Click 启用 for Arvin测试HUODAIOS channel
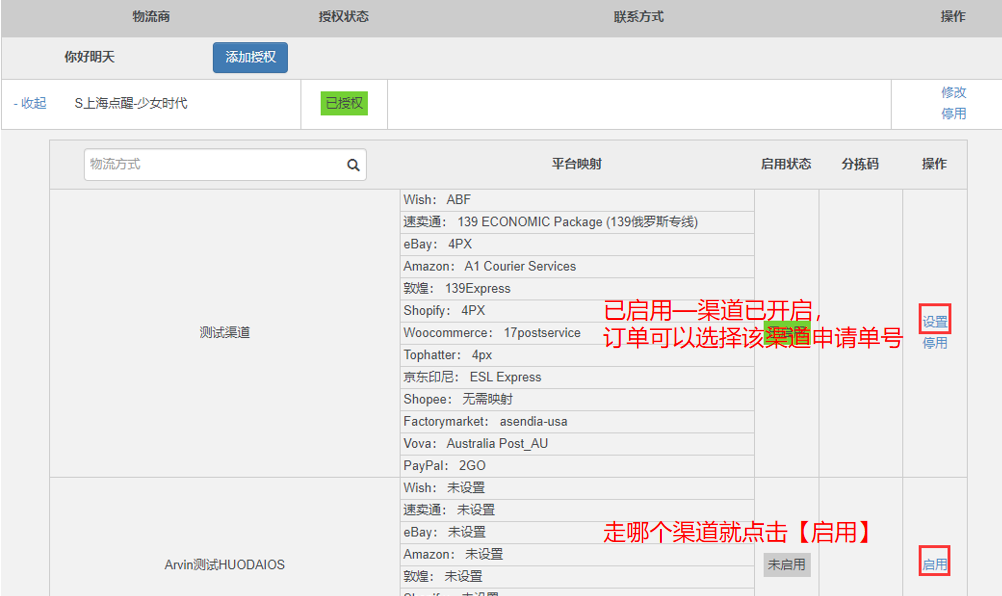 [935, 565]
